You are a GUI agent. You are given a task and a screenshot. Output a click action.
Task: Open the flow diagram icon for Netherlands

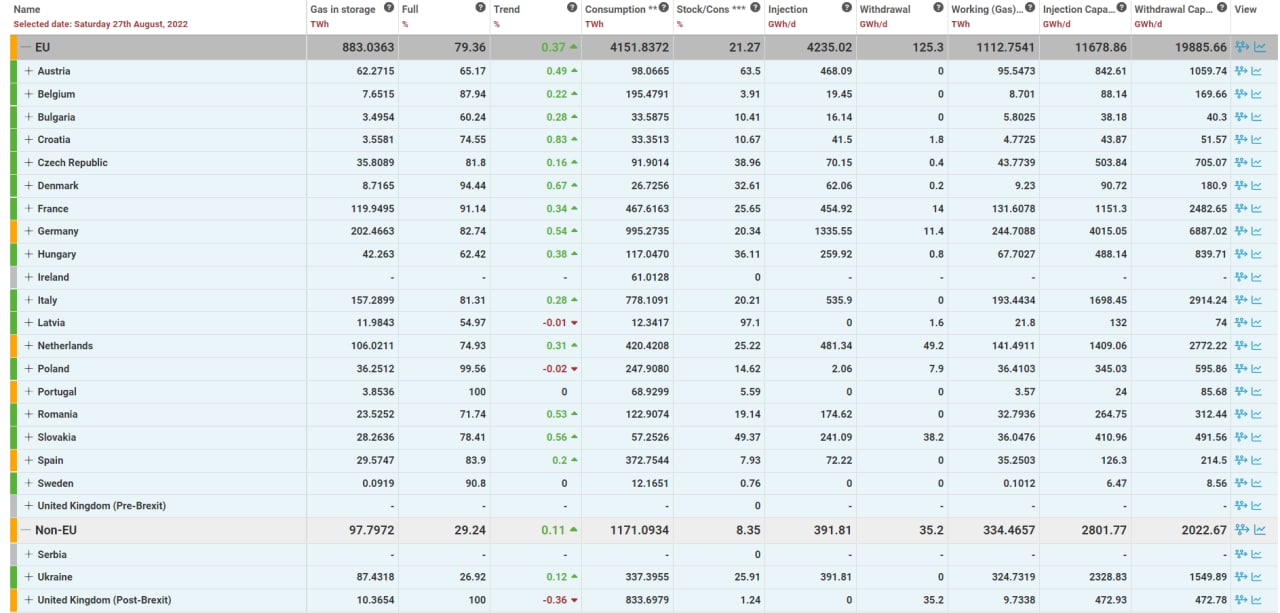(1241, 346)
